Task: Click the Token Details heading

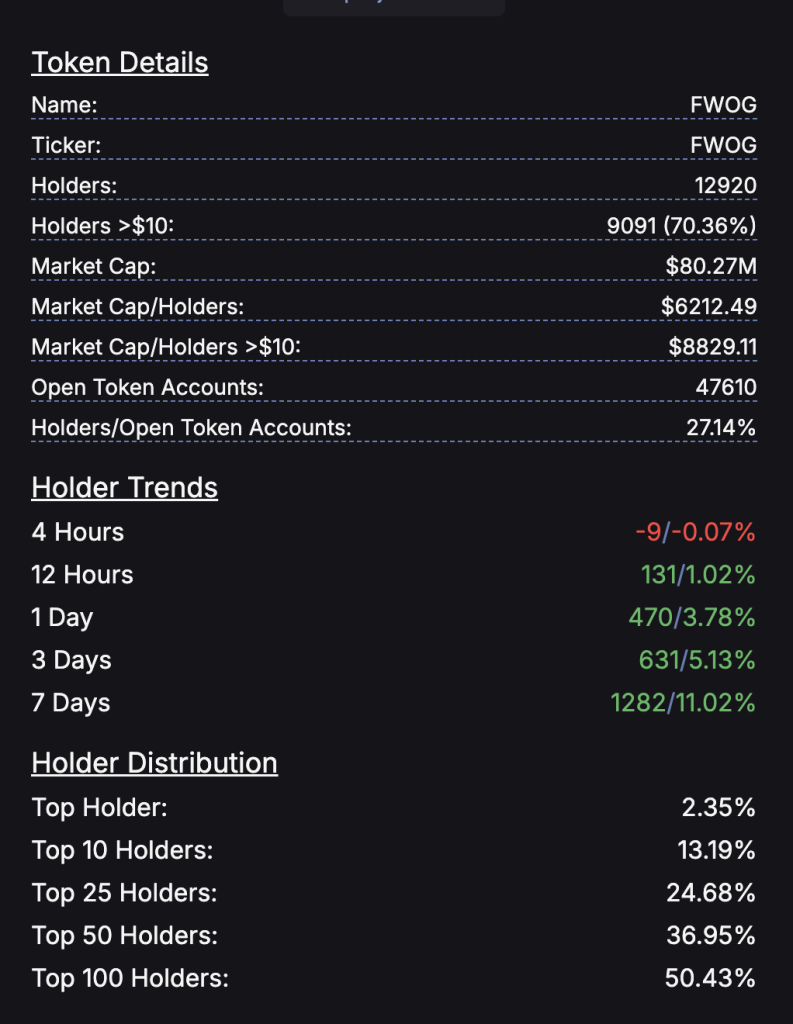Action: pyautogui.click(x=120, y=62)
